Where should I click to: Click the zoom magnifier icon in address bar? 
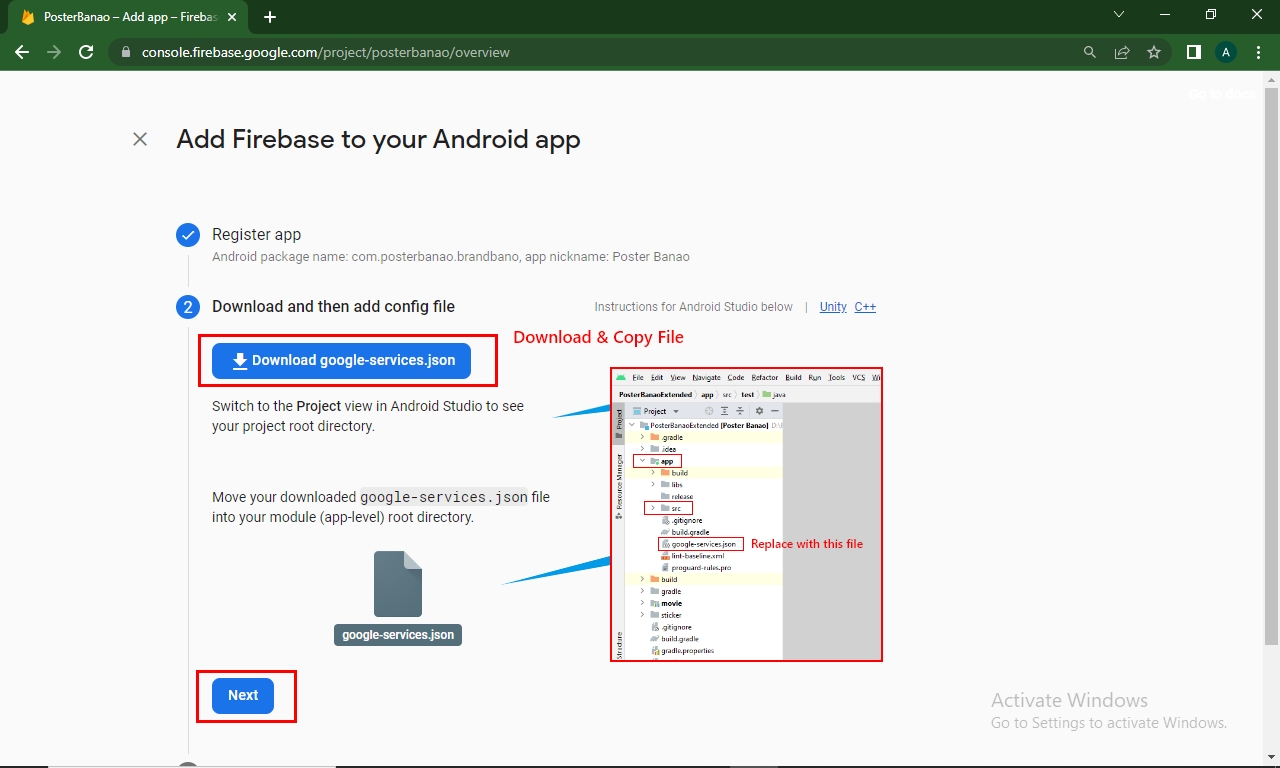coord(1090,52)
